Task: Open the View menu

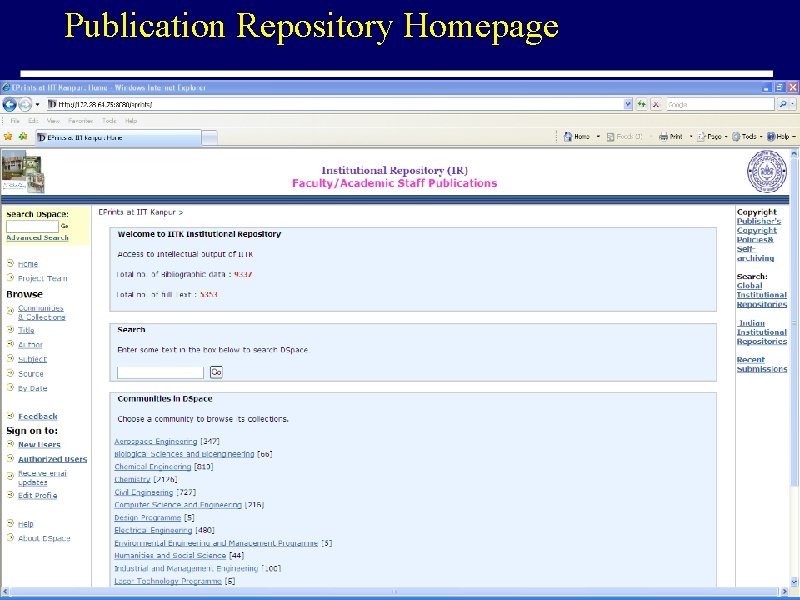Action: click(53, 121)
